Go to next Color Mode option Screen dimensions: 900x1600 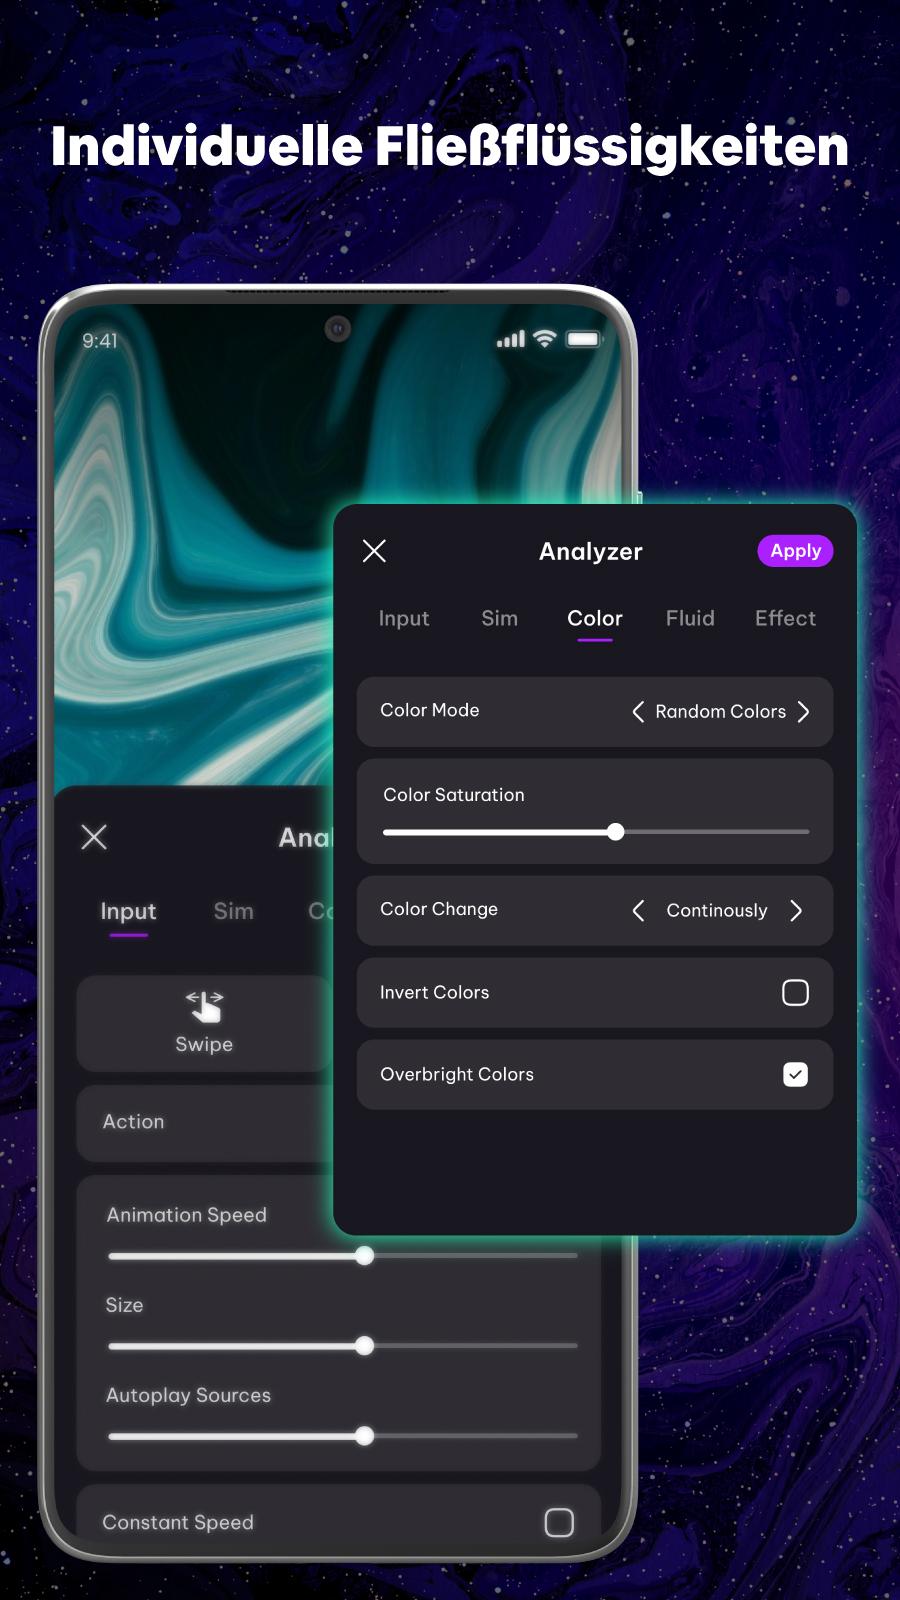pyautogui.click(x=803, y=712)
